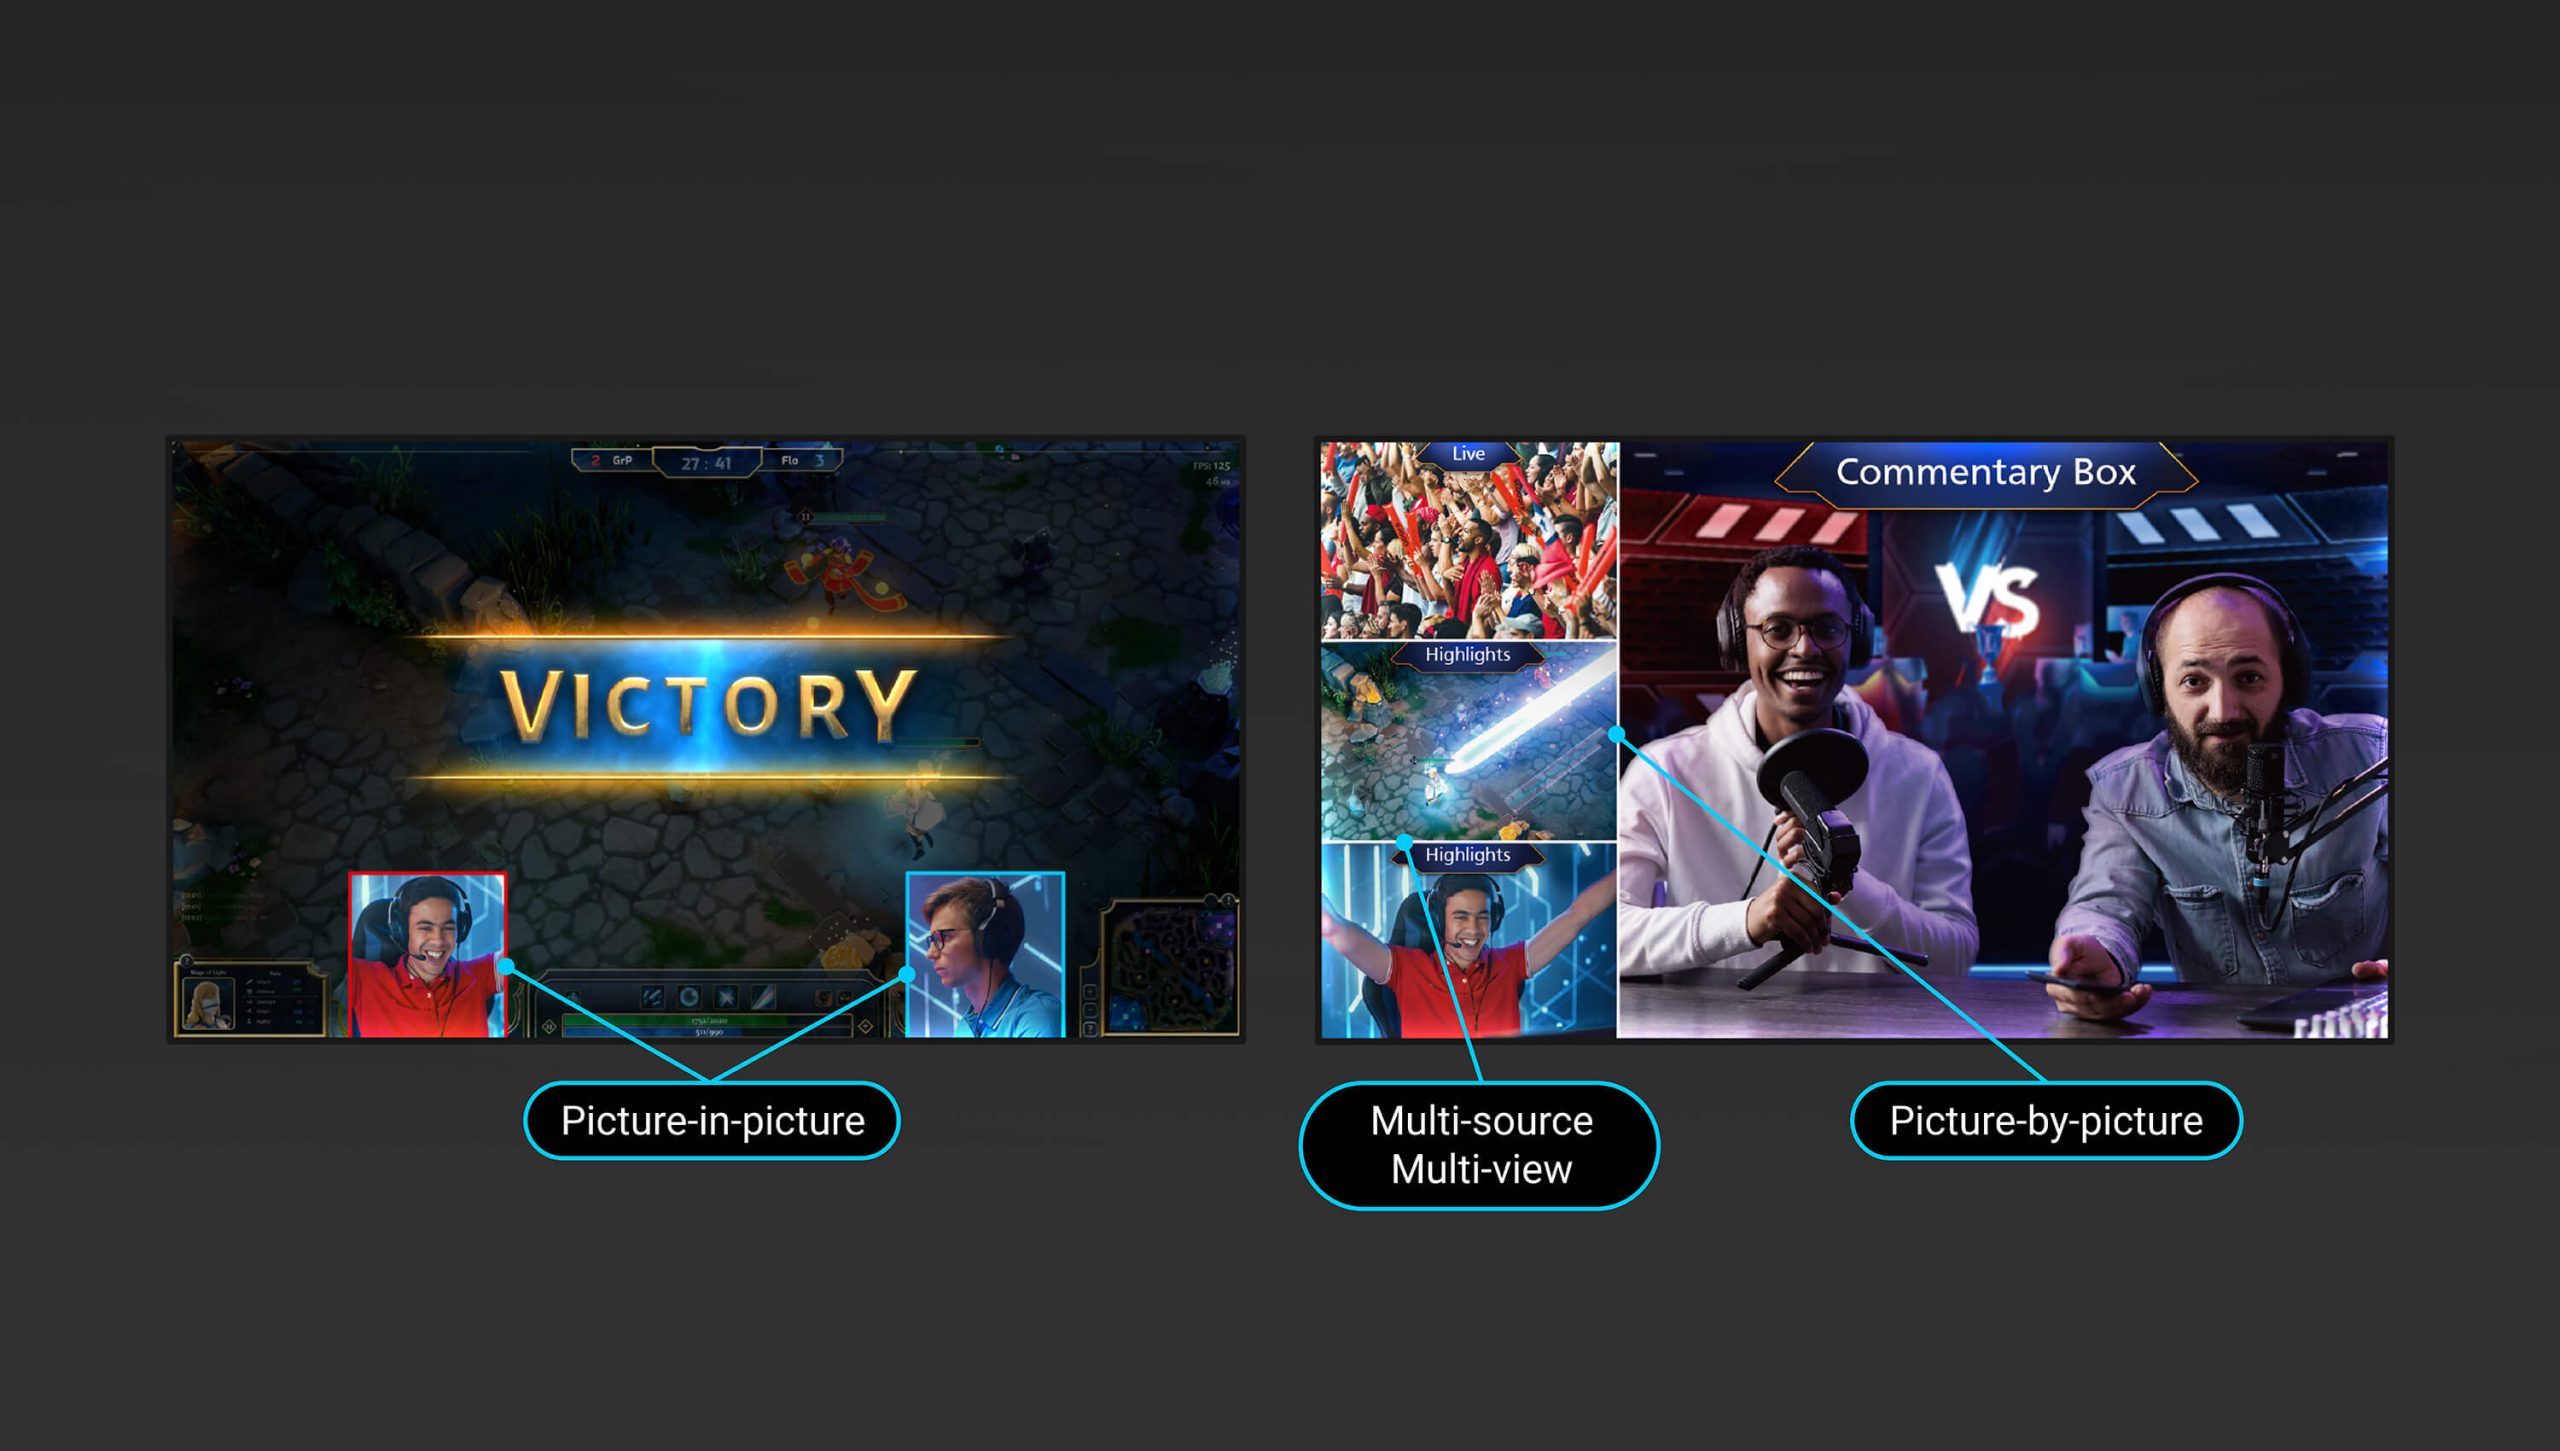Use the beam ability icon in skill bar

[x=763, y=997]
